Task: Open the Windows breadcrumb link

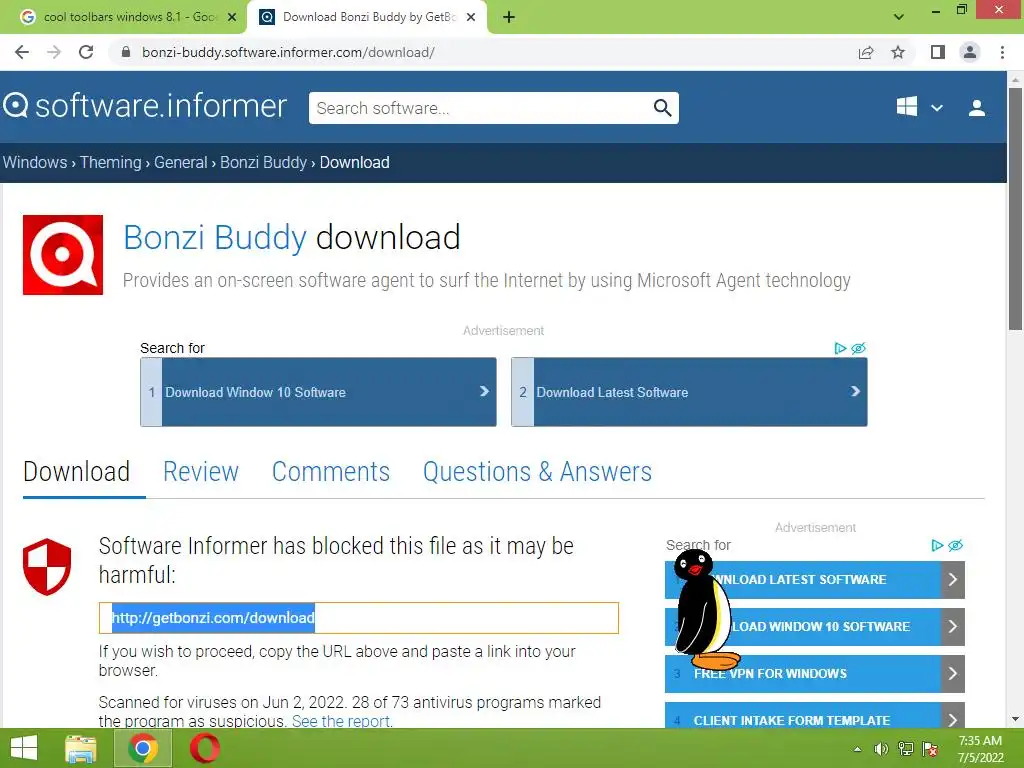Action: click(35, 162)
